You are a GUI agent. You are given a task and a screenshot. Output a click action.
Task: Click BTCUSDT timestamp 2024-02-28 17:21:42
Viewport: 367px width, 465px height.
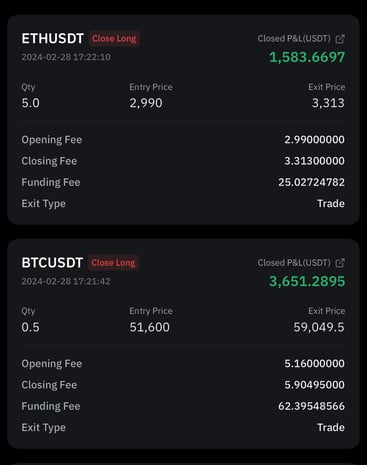coord(66,281)
